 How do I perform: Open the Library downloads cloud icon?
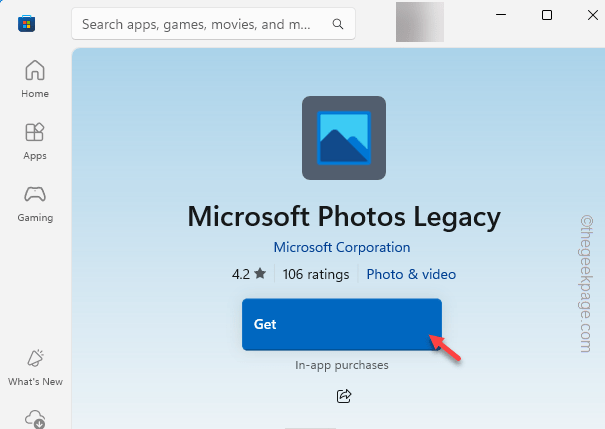[35, 419]
